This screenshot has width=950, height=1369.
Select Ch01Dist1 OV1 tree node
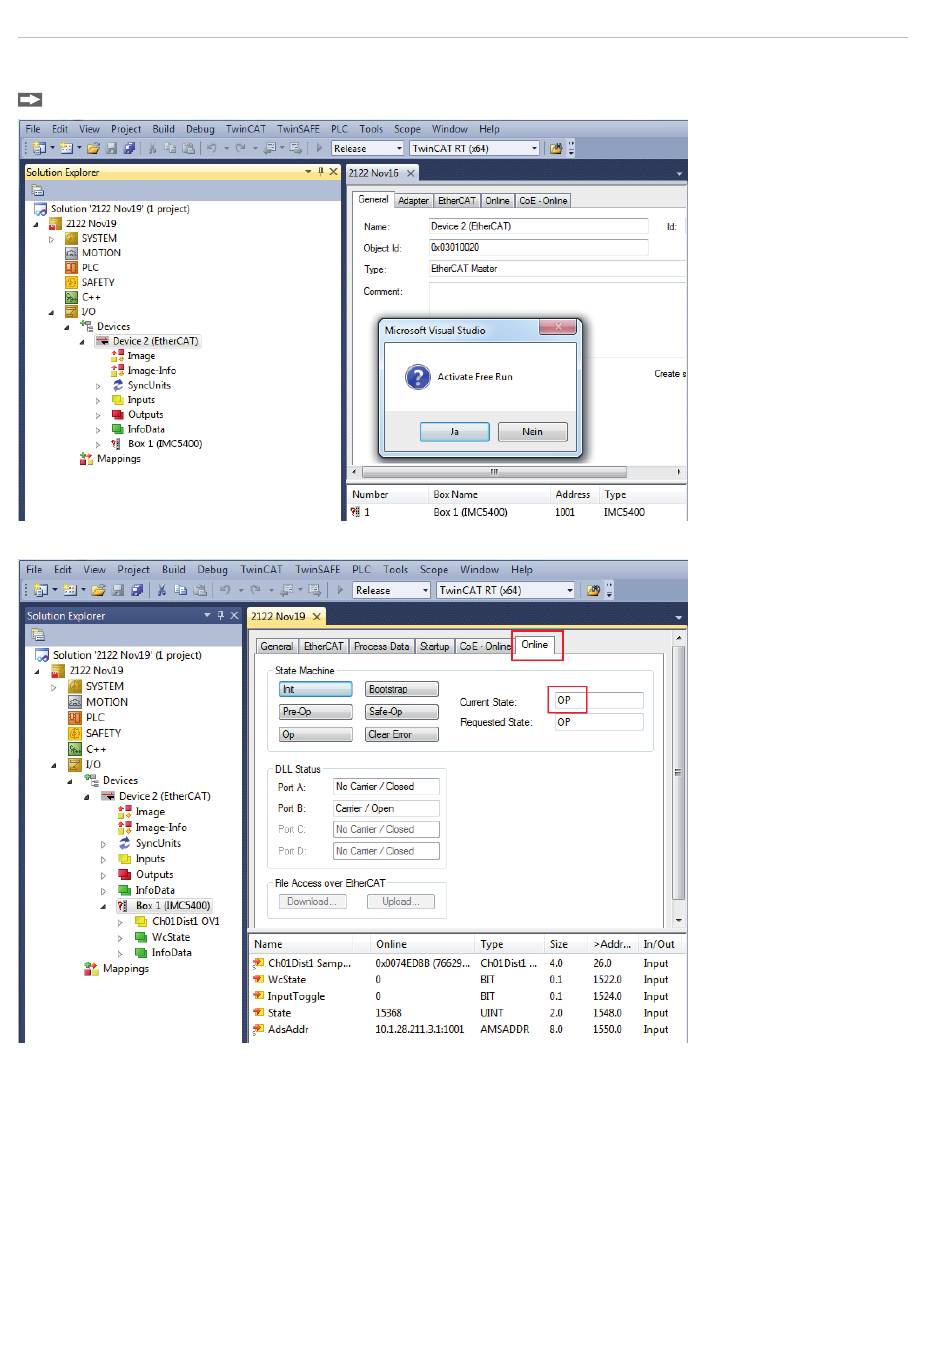tap(185, 922)
